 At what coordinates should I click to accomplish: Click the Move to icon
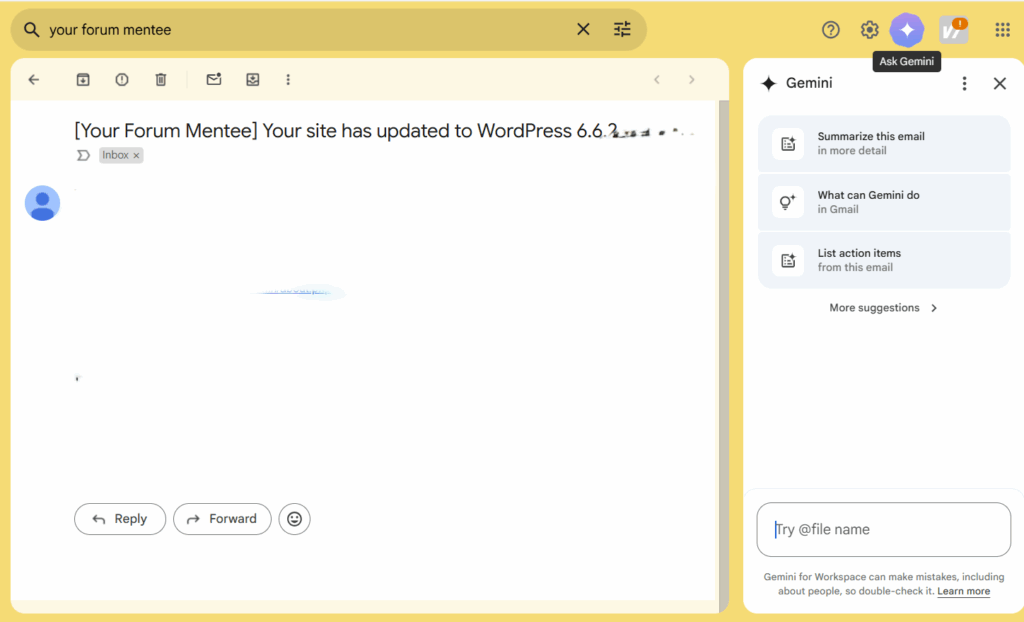coord(253,80)
